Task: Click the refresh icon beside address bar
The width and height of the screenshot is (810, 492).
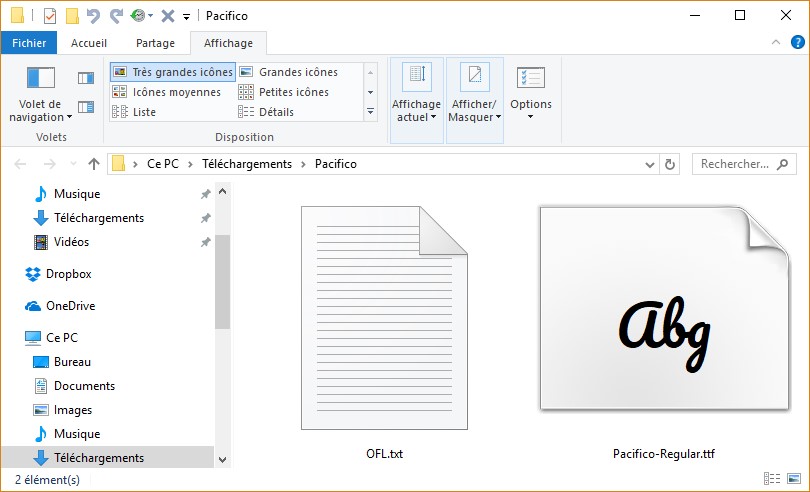Action: click(671, 164)
